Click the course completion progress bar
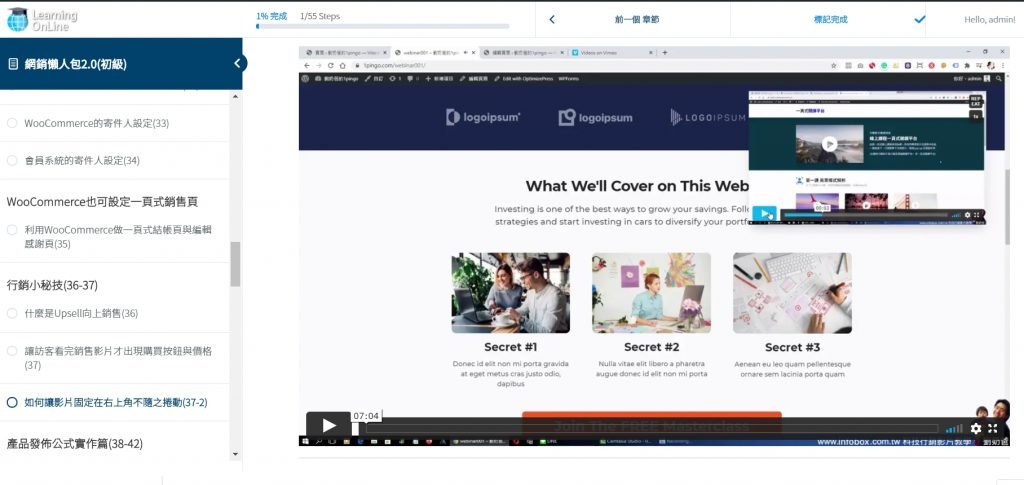1024x485 pixels. coord(383,27)
